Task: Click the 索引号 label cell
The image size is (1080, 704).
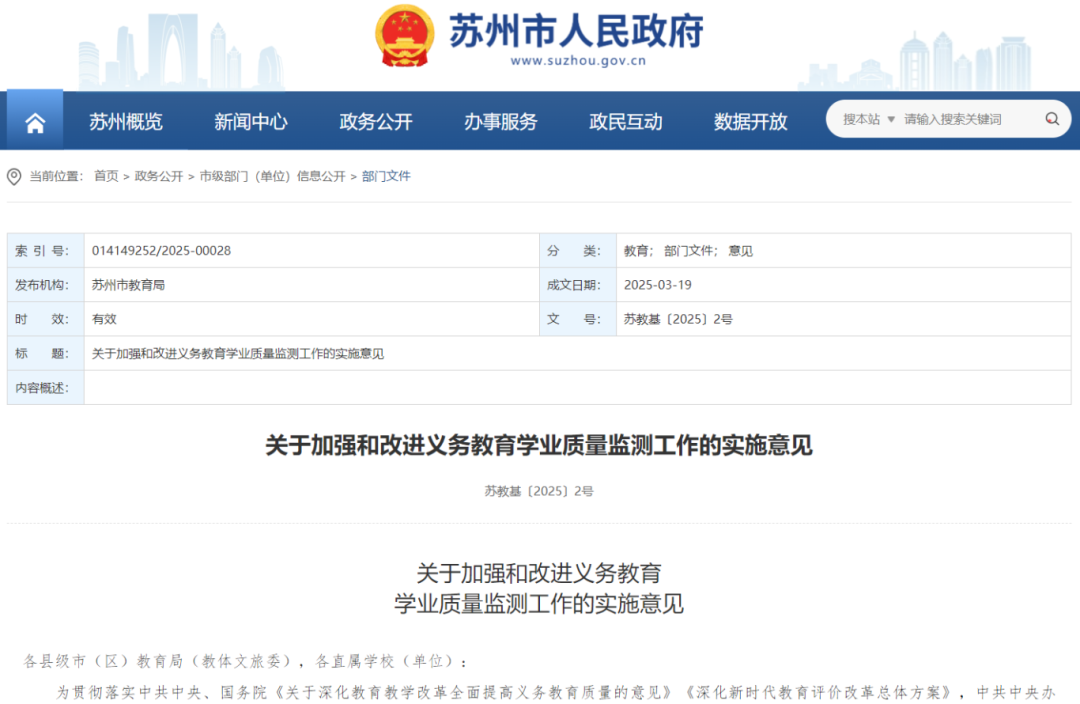Action: [45, 251]
